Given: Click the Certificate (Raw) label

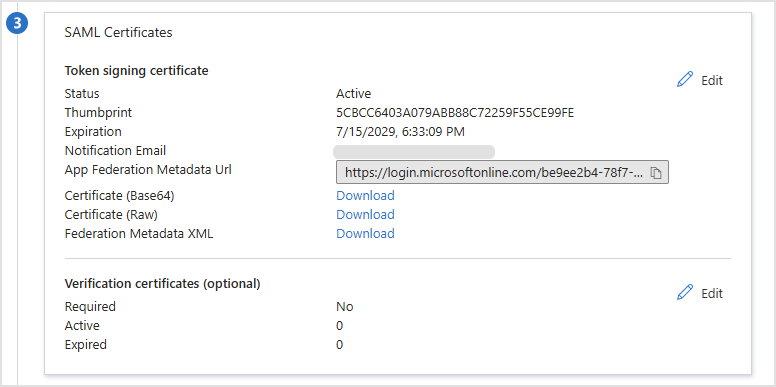Looking at the screenshot, I should click(x=111, y=214).
